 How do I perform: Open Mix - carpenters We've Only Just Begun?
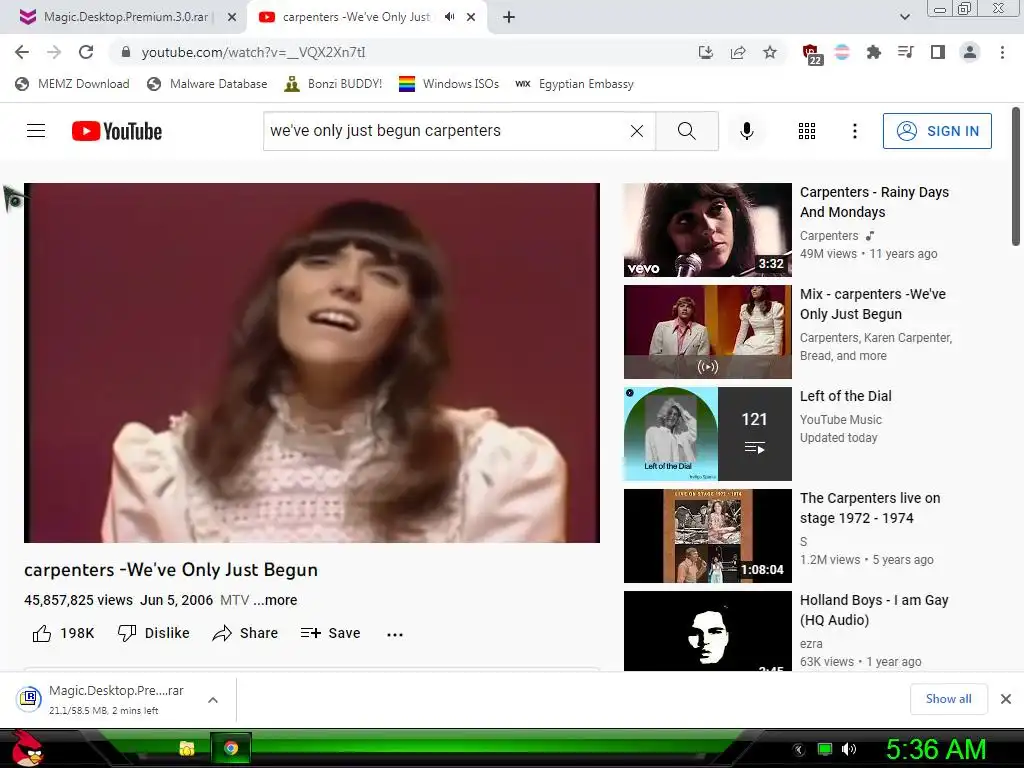click(x=872, y=304)
